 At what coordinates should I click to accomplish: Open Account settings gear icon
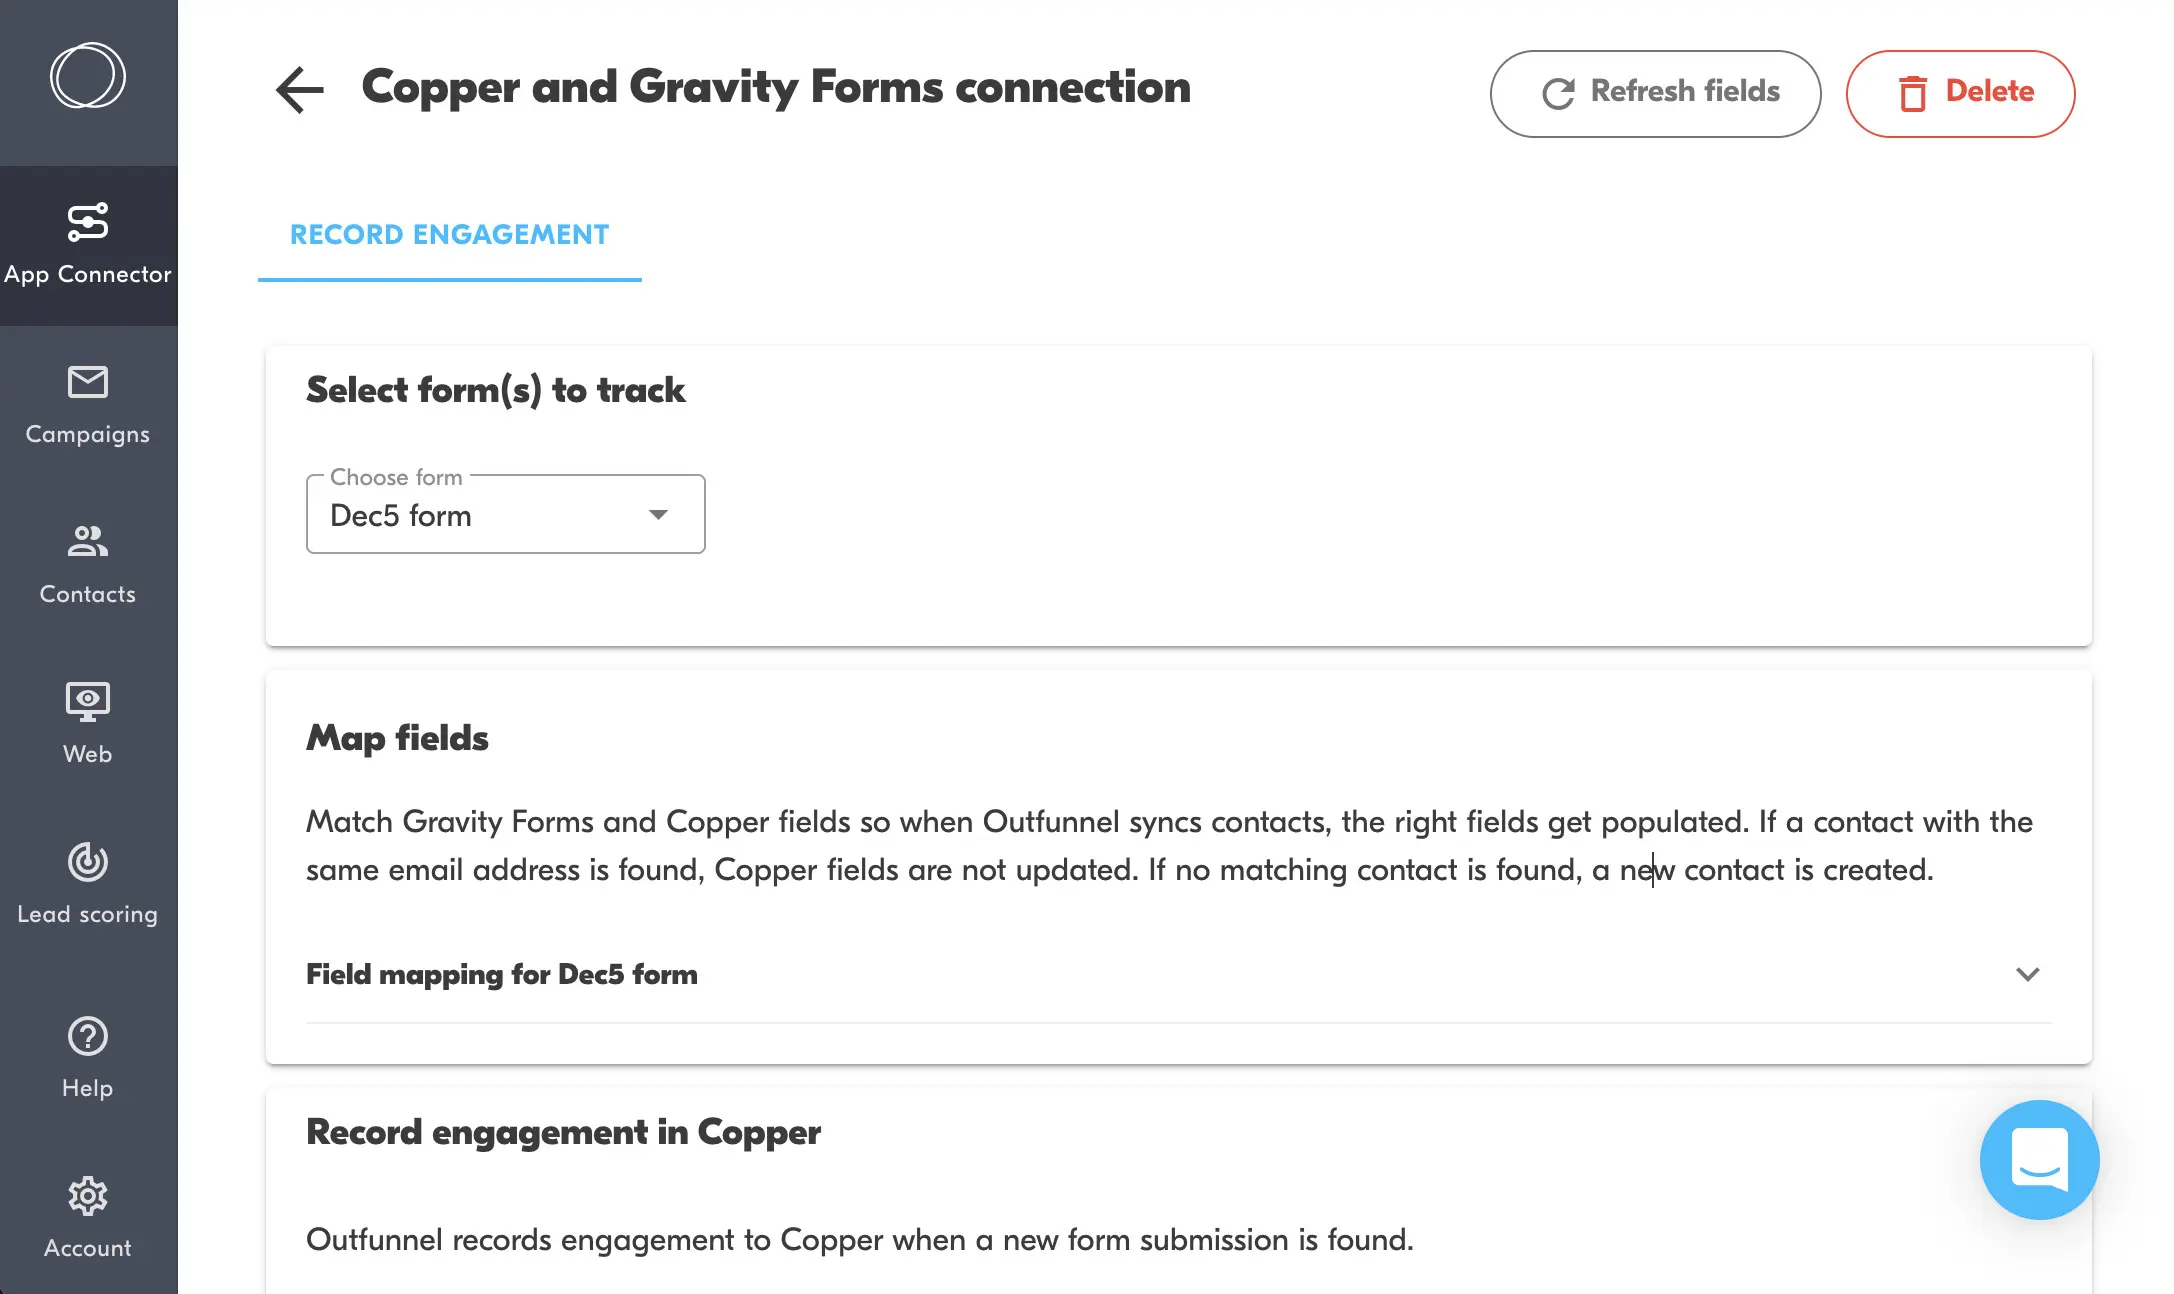pyautogui.click(x=88, y=1196)
